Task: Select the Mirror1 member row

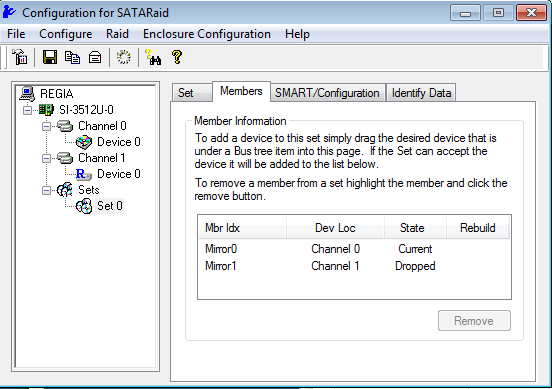Action: (354, 266)
